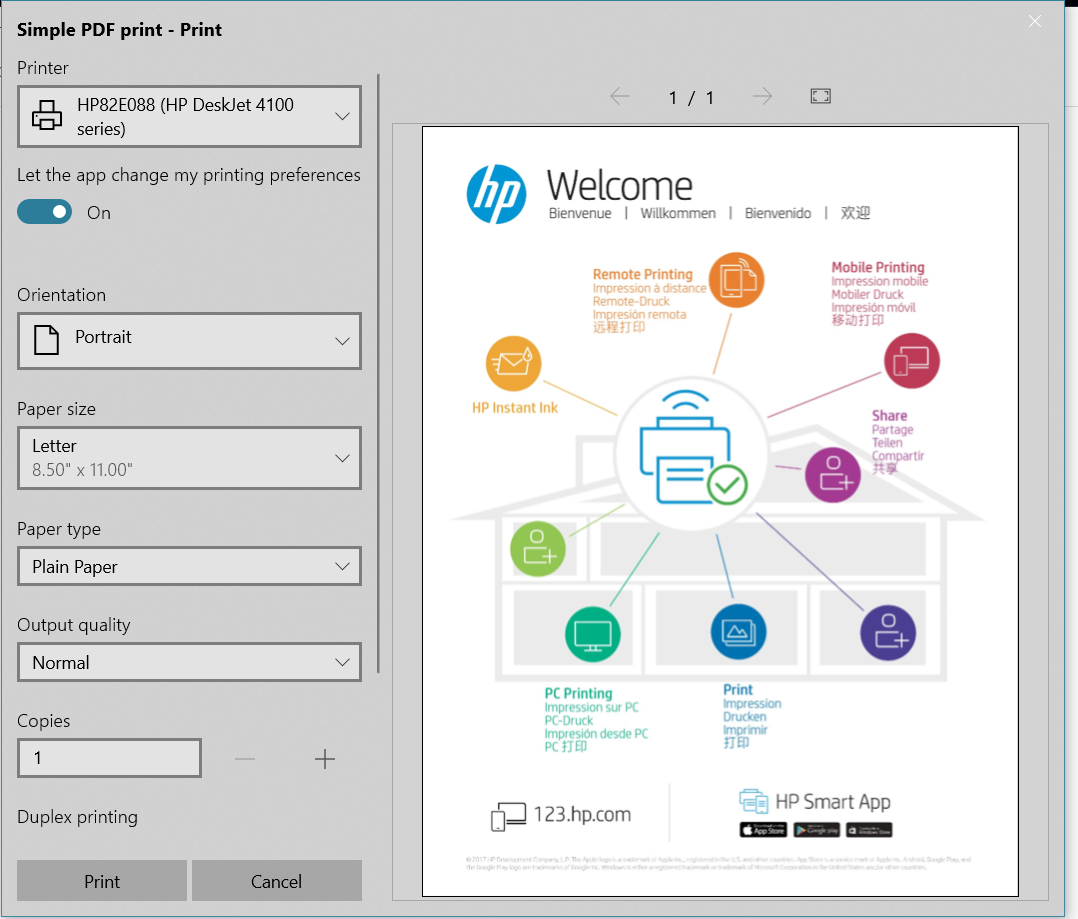Open the Printer selection dropdown

(189, 117)
